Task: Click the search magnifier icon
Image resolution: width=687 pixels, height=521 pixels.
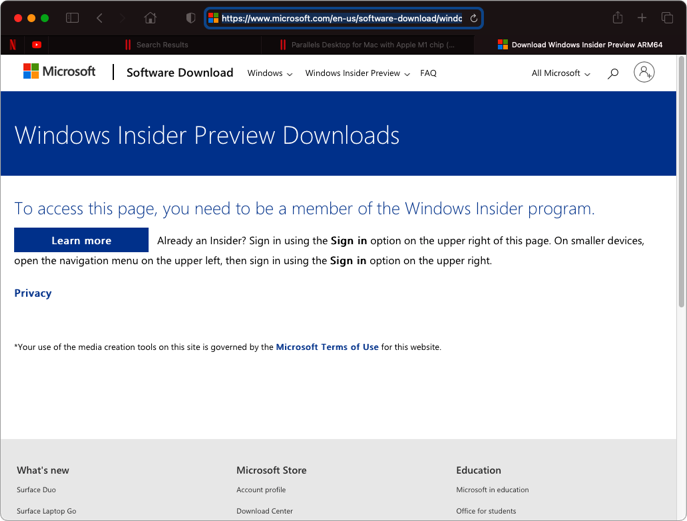Action: tap(613, 73)
